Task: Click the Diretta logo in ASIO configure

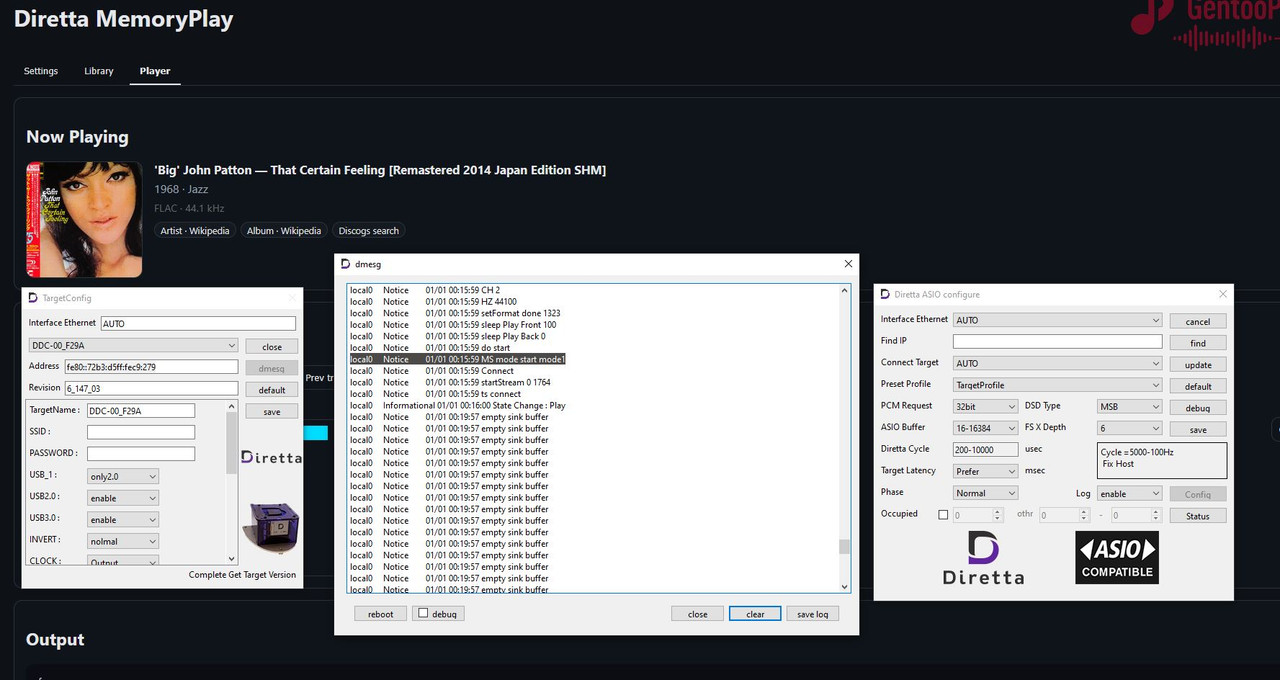Action: (984, 558)
